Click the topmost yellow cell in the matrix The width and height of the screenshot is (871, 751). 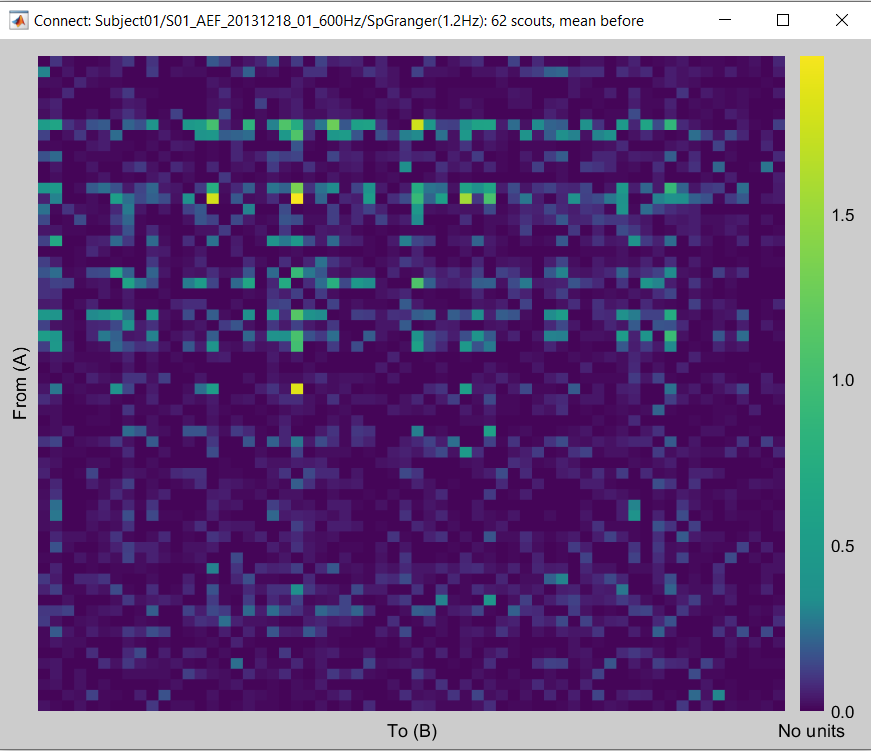tap(417, 124)
